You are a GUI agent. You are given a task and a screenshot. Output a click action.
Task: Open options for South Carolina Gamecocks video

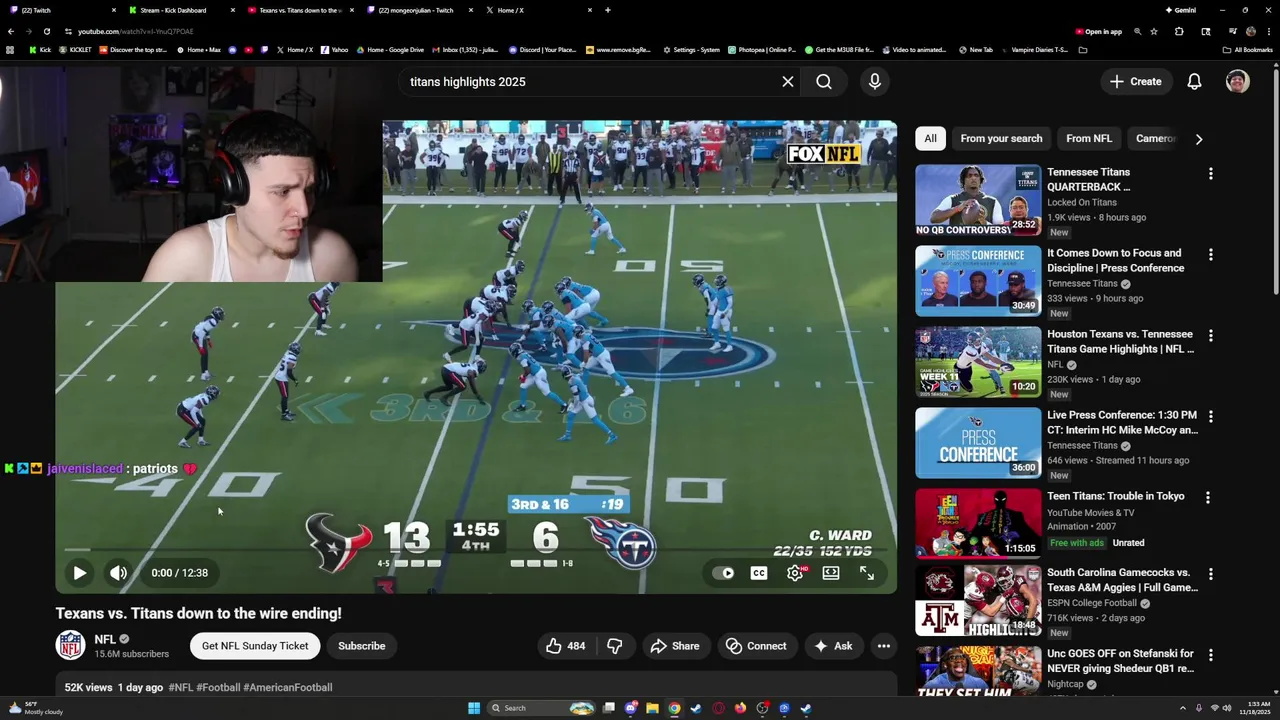[1211, 575]
